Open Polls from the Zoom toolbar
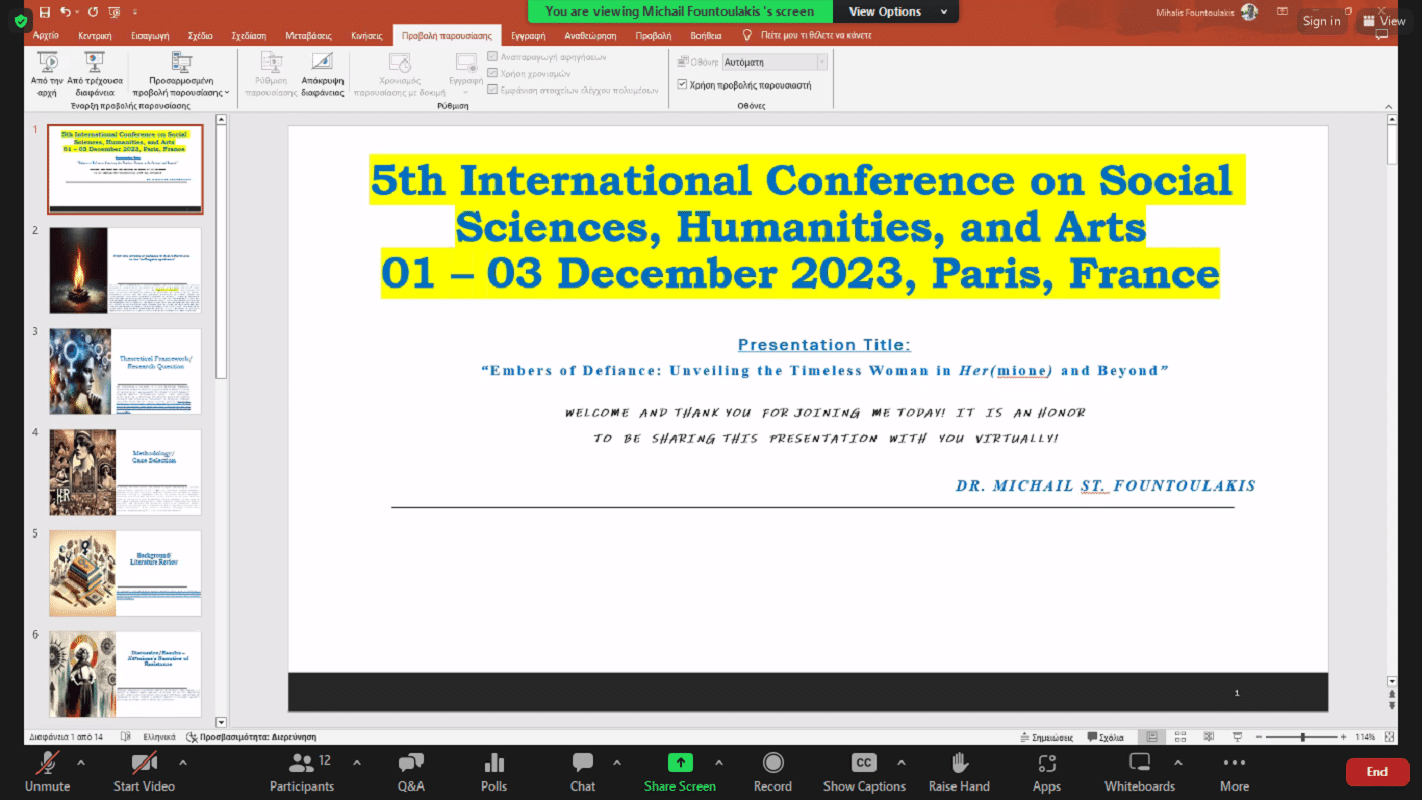 coord(494,764)
